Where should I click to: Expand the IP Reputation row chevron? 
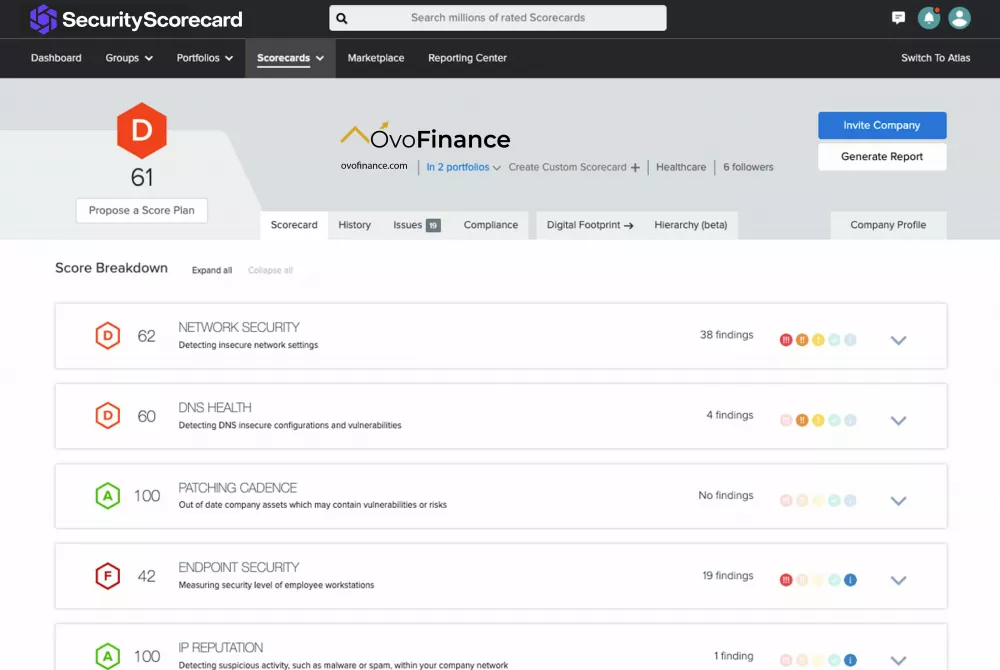pos(898,661)
